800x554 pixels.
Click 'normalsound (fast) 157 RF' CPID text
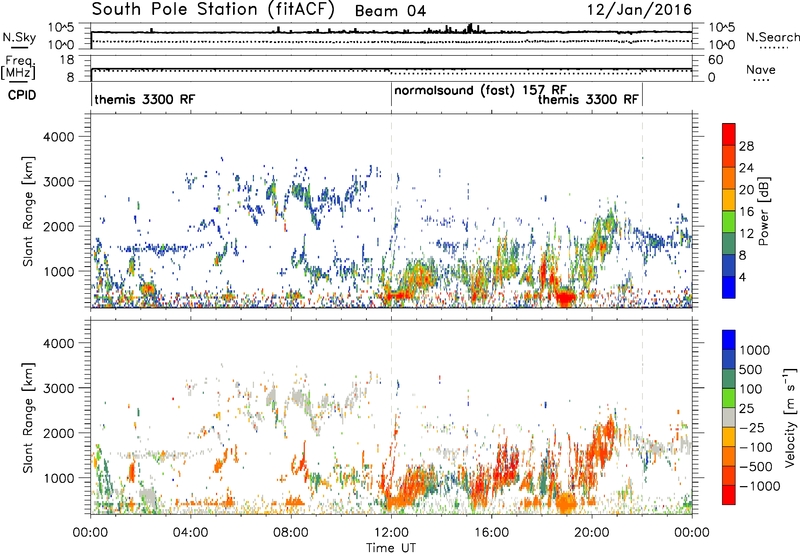pyautogui.click(x=480, y=90)
